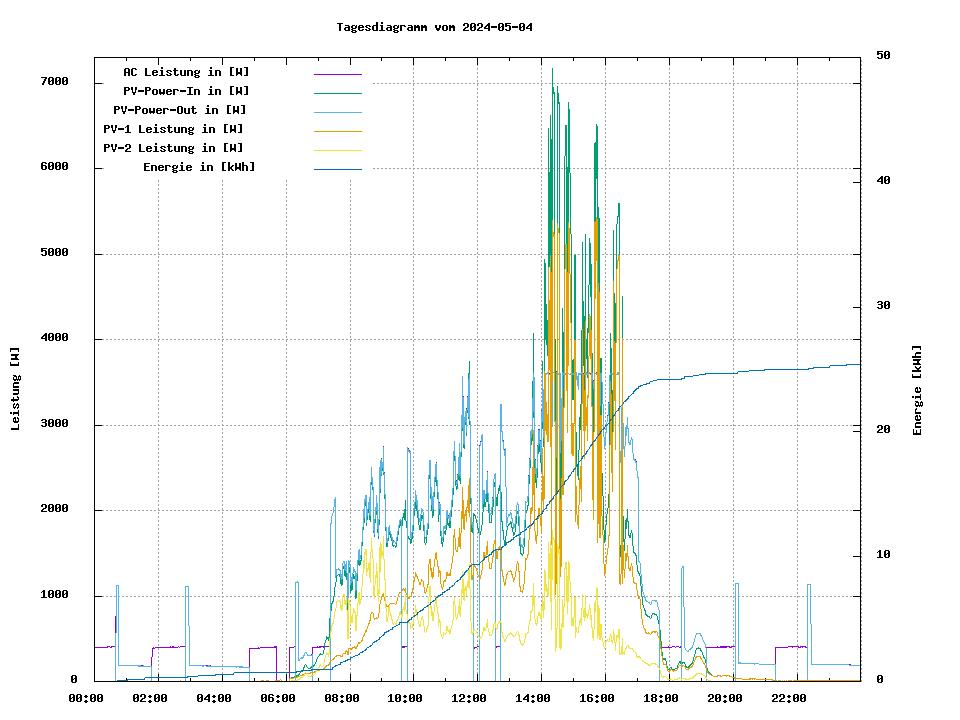Click the Energie legend line sample
Image resolution: width=960 pixels, height=720 pixels.
[x=337, y=168]
